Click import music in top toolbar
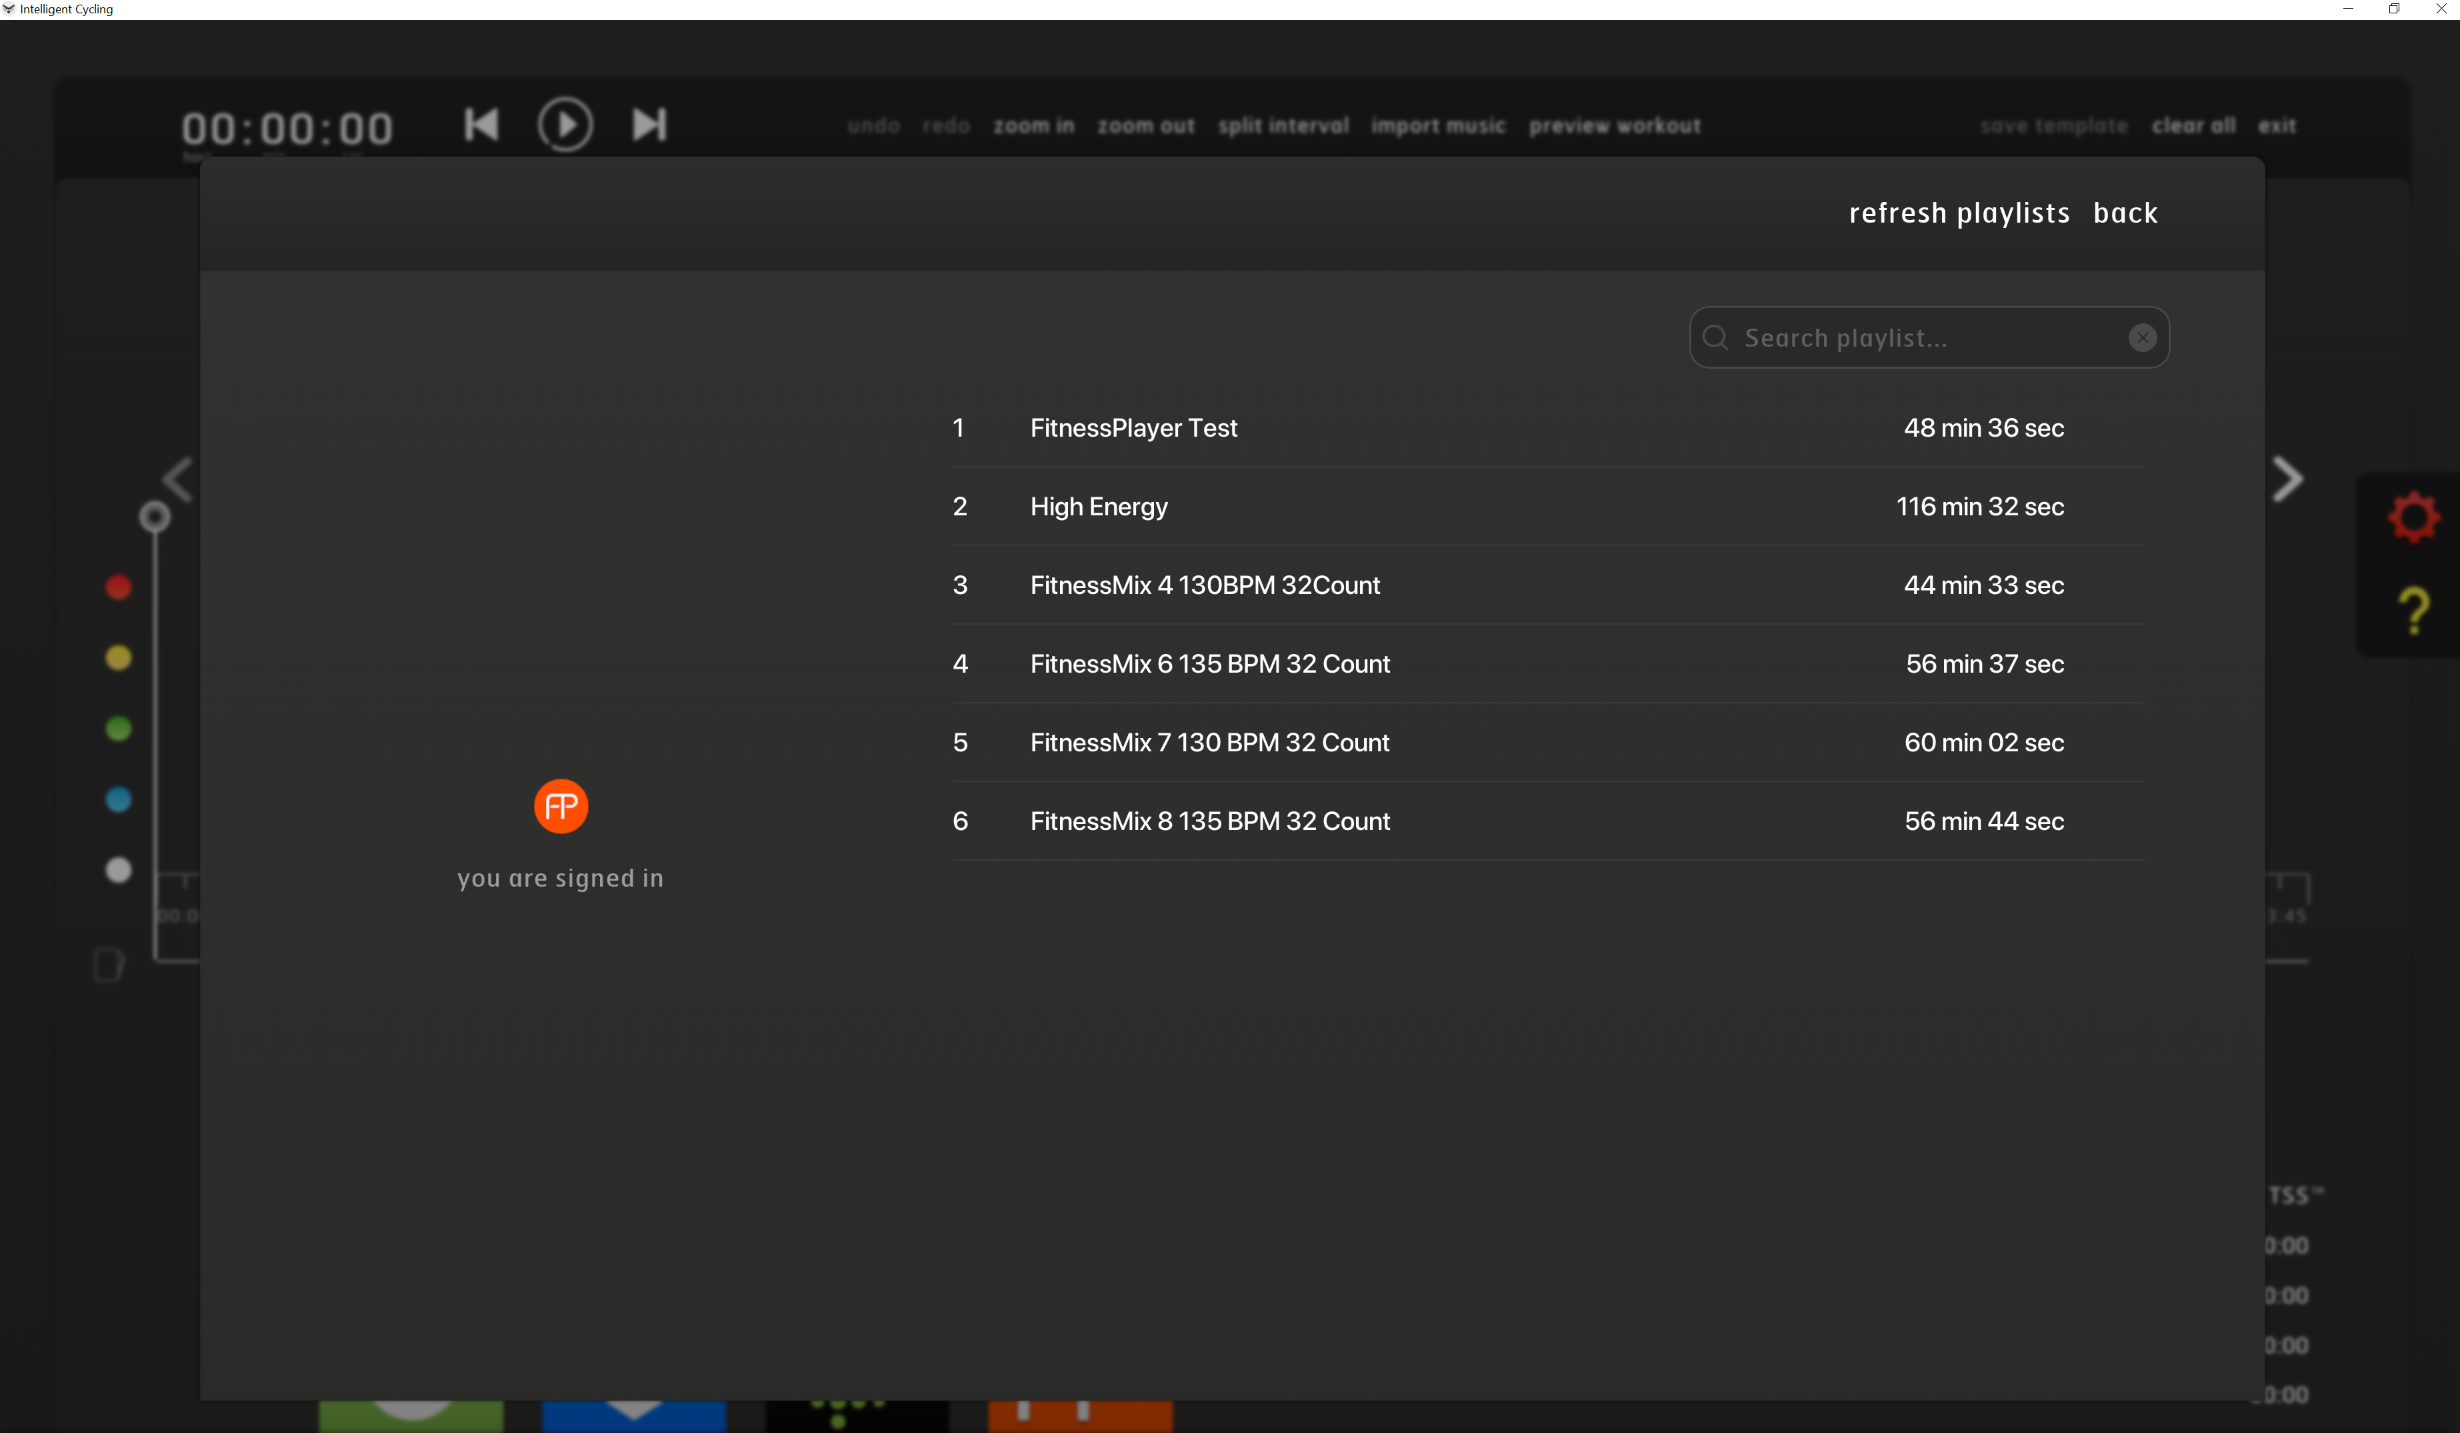 tap(1437, 126)
